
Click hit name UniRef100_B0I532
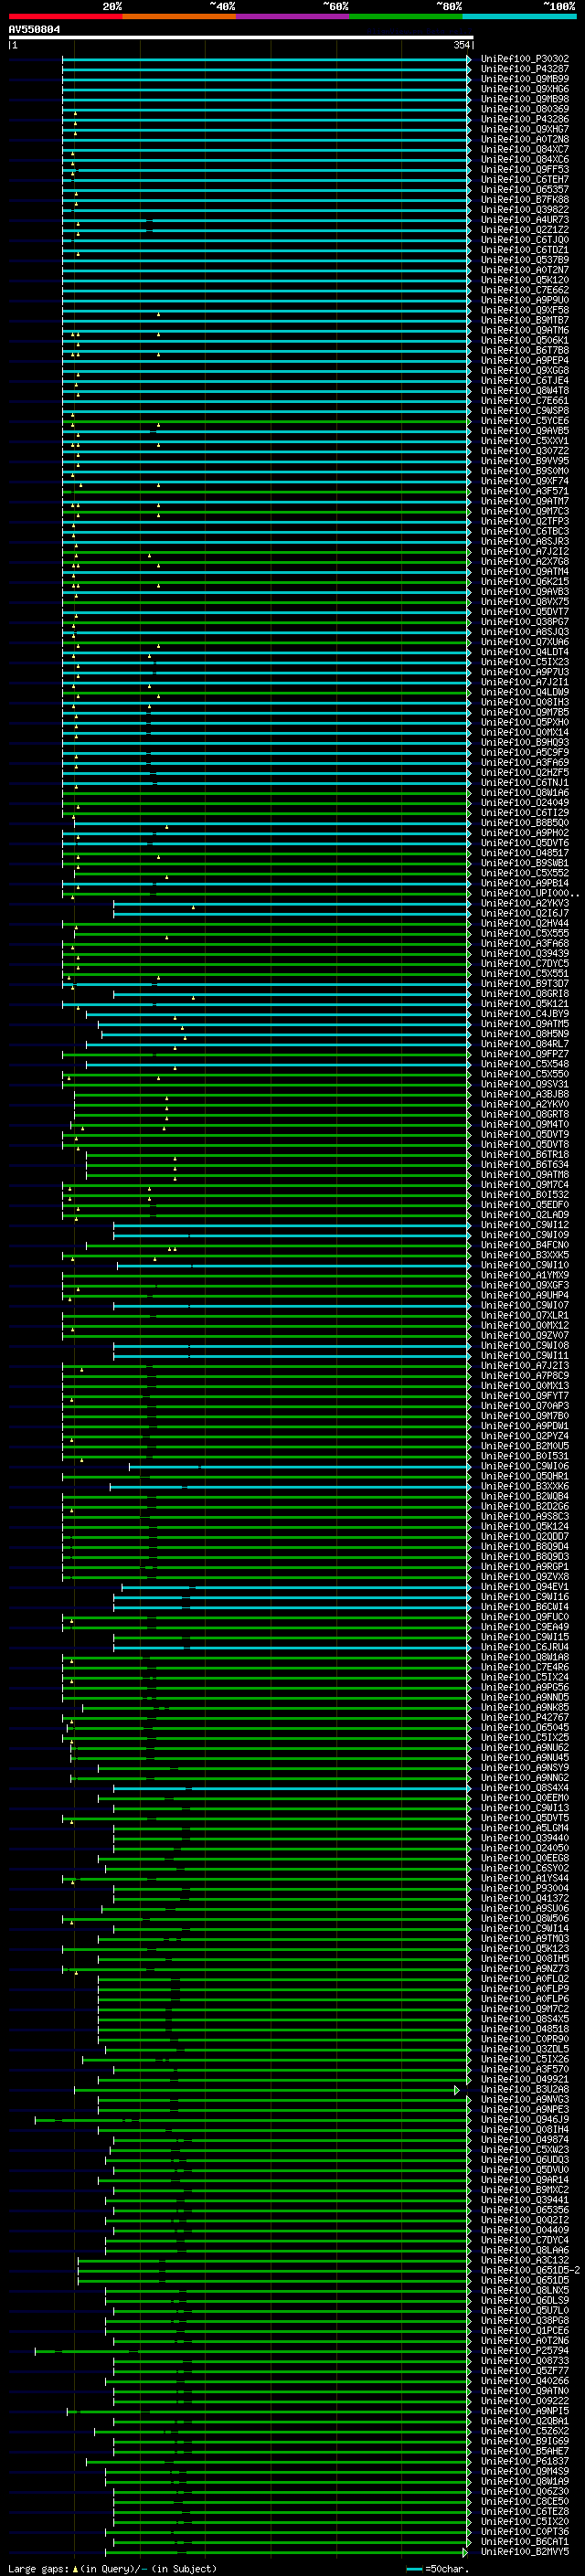point(525,1195)
